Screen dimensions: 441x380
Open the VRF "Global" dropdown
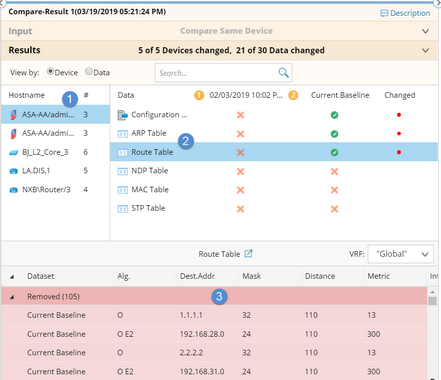[x=401, y=254]
